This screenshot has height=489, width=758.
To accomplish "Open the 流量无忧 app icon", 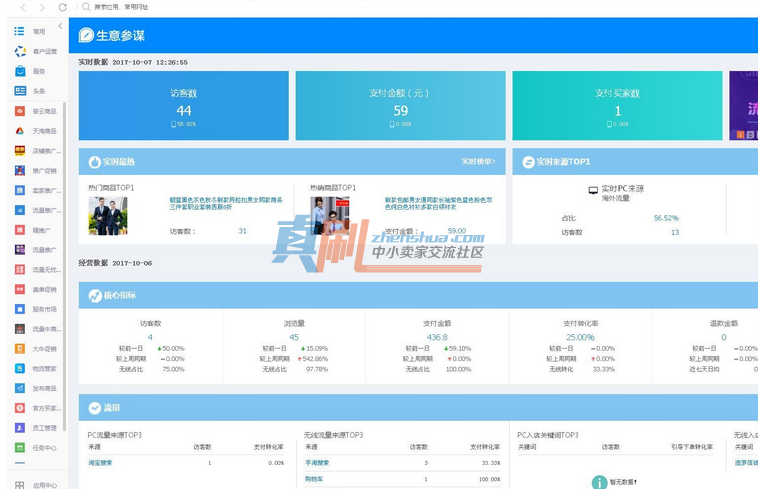I will tap(20, 269).
